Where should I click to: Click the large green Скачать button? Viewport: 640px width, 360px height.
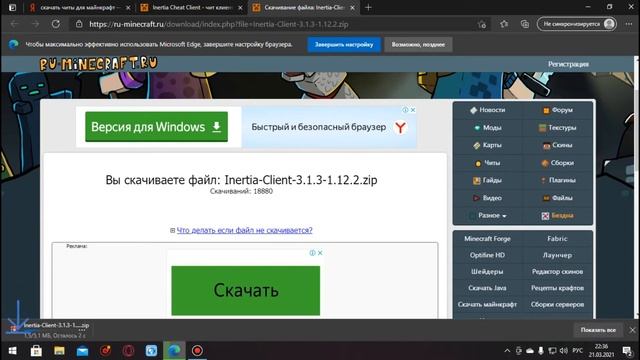(246, 290)
